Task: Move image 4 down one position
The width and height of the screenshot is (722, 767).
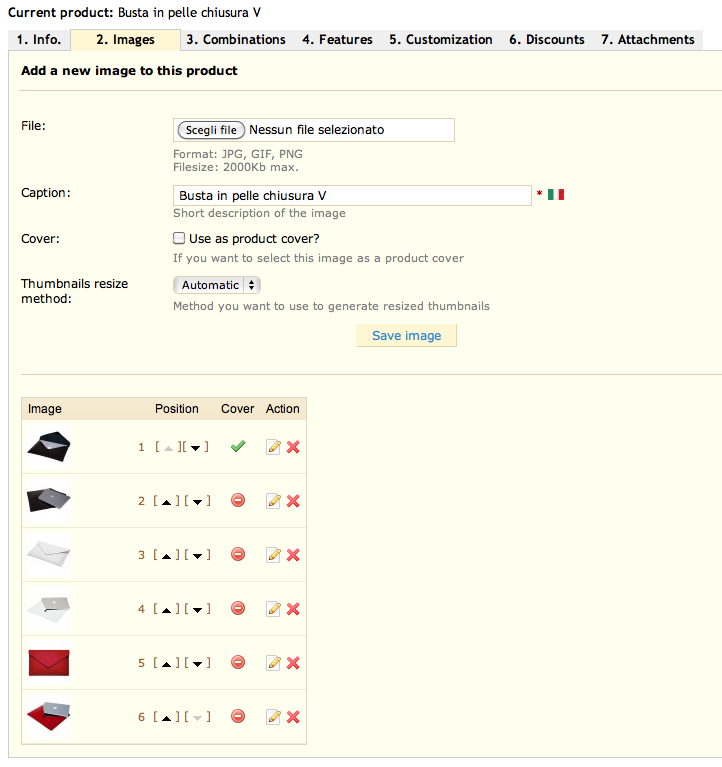Action: coord(198,610)
